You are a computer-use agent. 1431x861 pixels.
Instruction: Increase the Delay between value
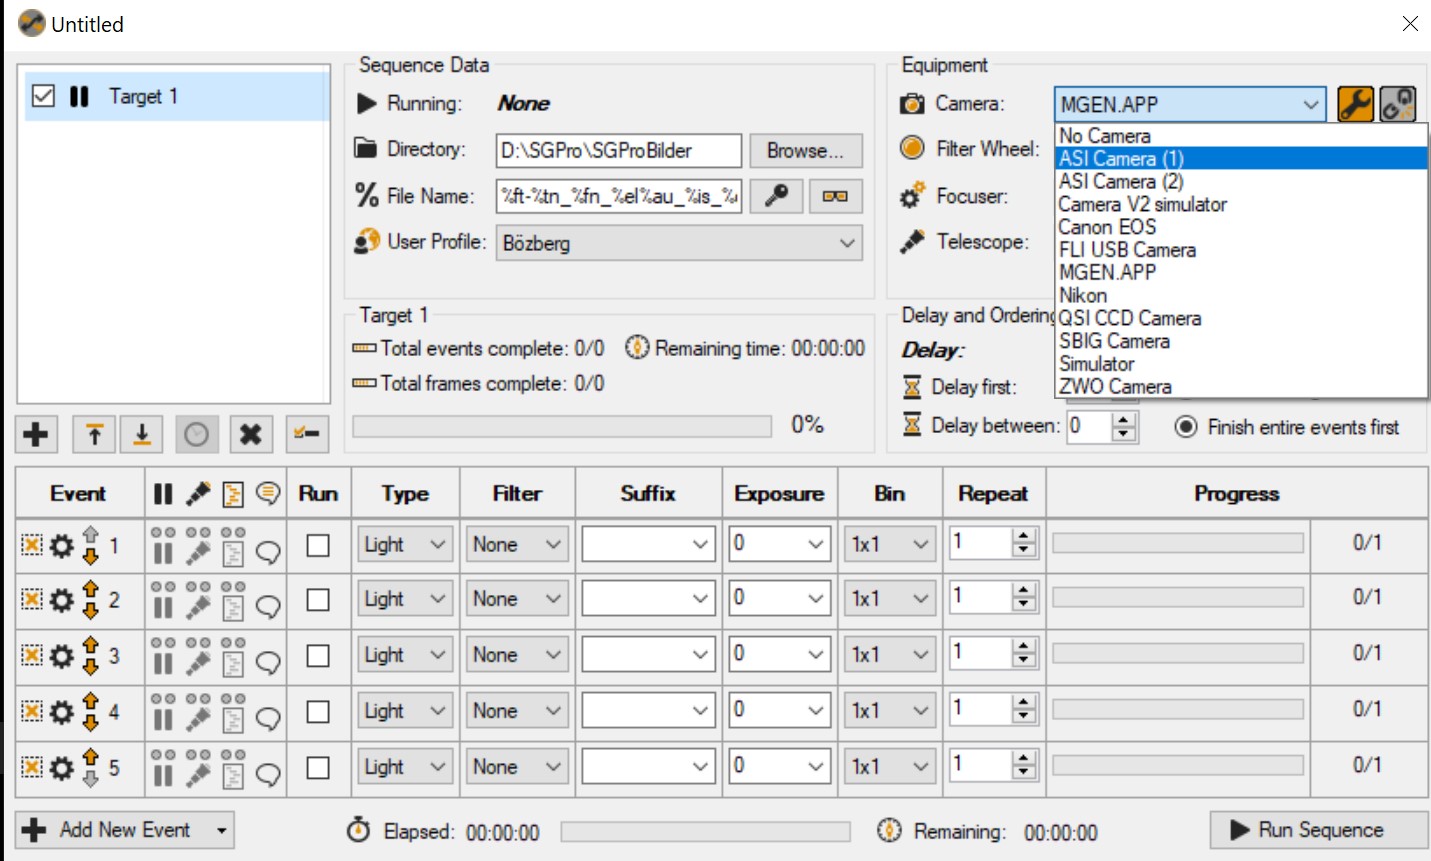click(1124, 419)
